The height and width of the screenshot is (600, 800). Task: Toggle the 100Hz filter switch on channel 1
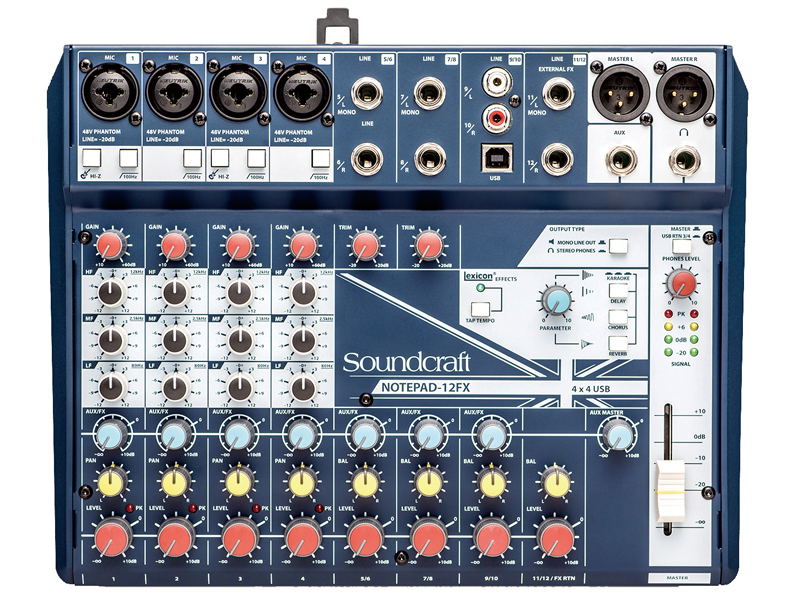(129, 159)
